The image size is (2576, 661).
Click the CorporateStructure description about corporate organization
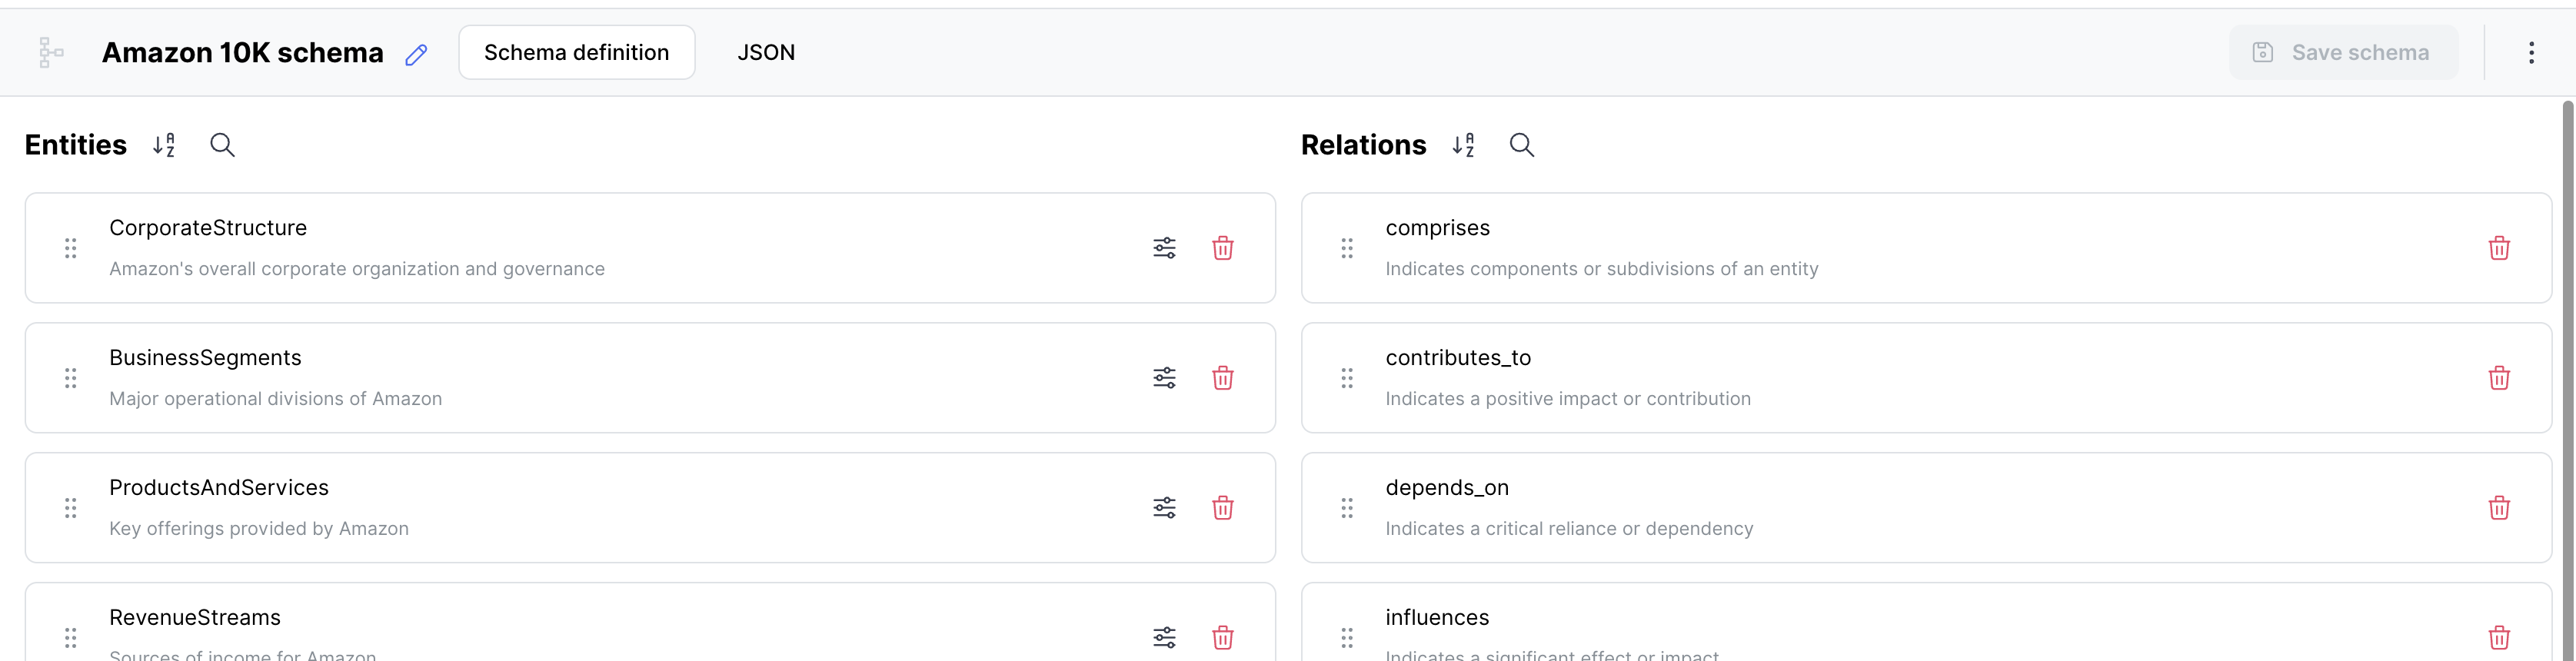tap(357, 269)
